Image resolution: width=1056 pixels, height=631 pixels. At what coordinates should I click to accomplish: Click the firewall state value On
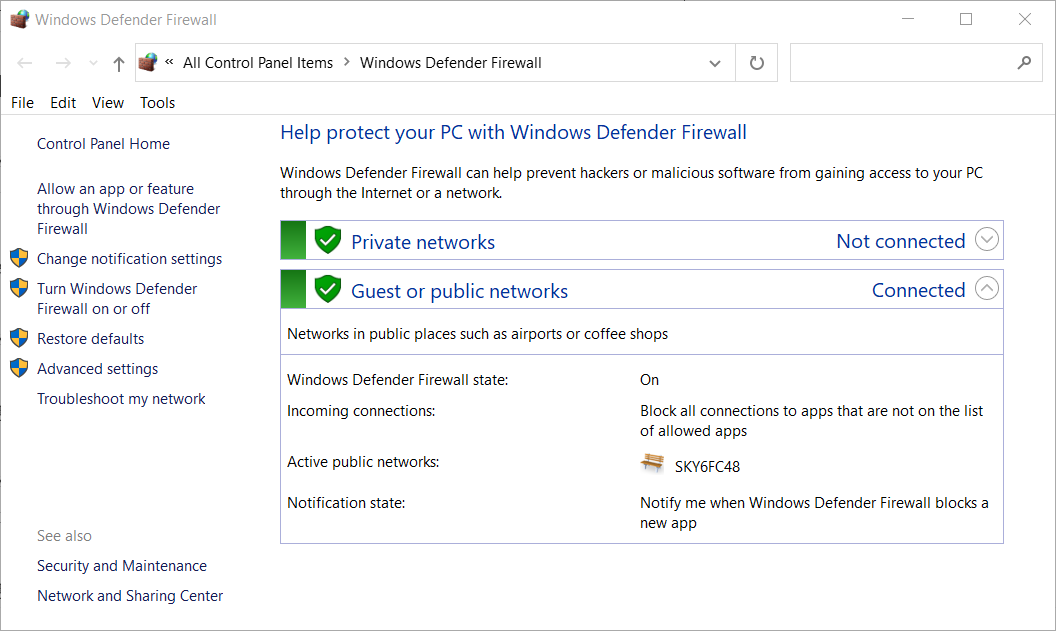click(x=649, y=380)
